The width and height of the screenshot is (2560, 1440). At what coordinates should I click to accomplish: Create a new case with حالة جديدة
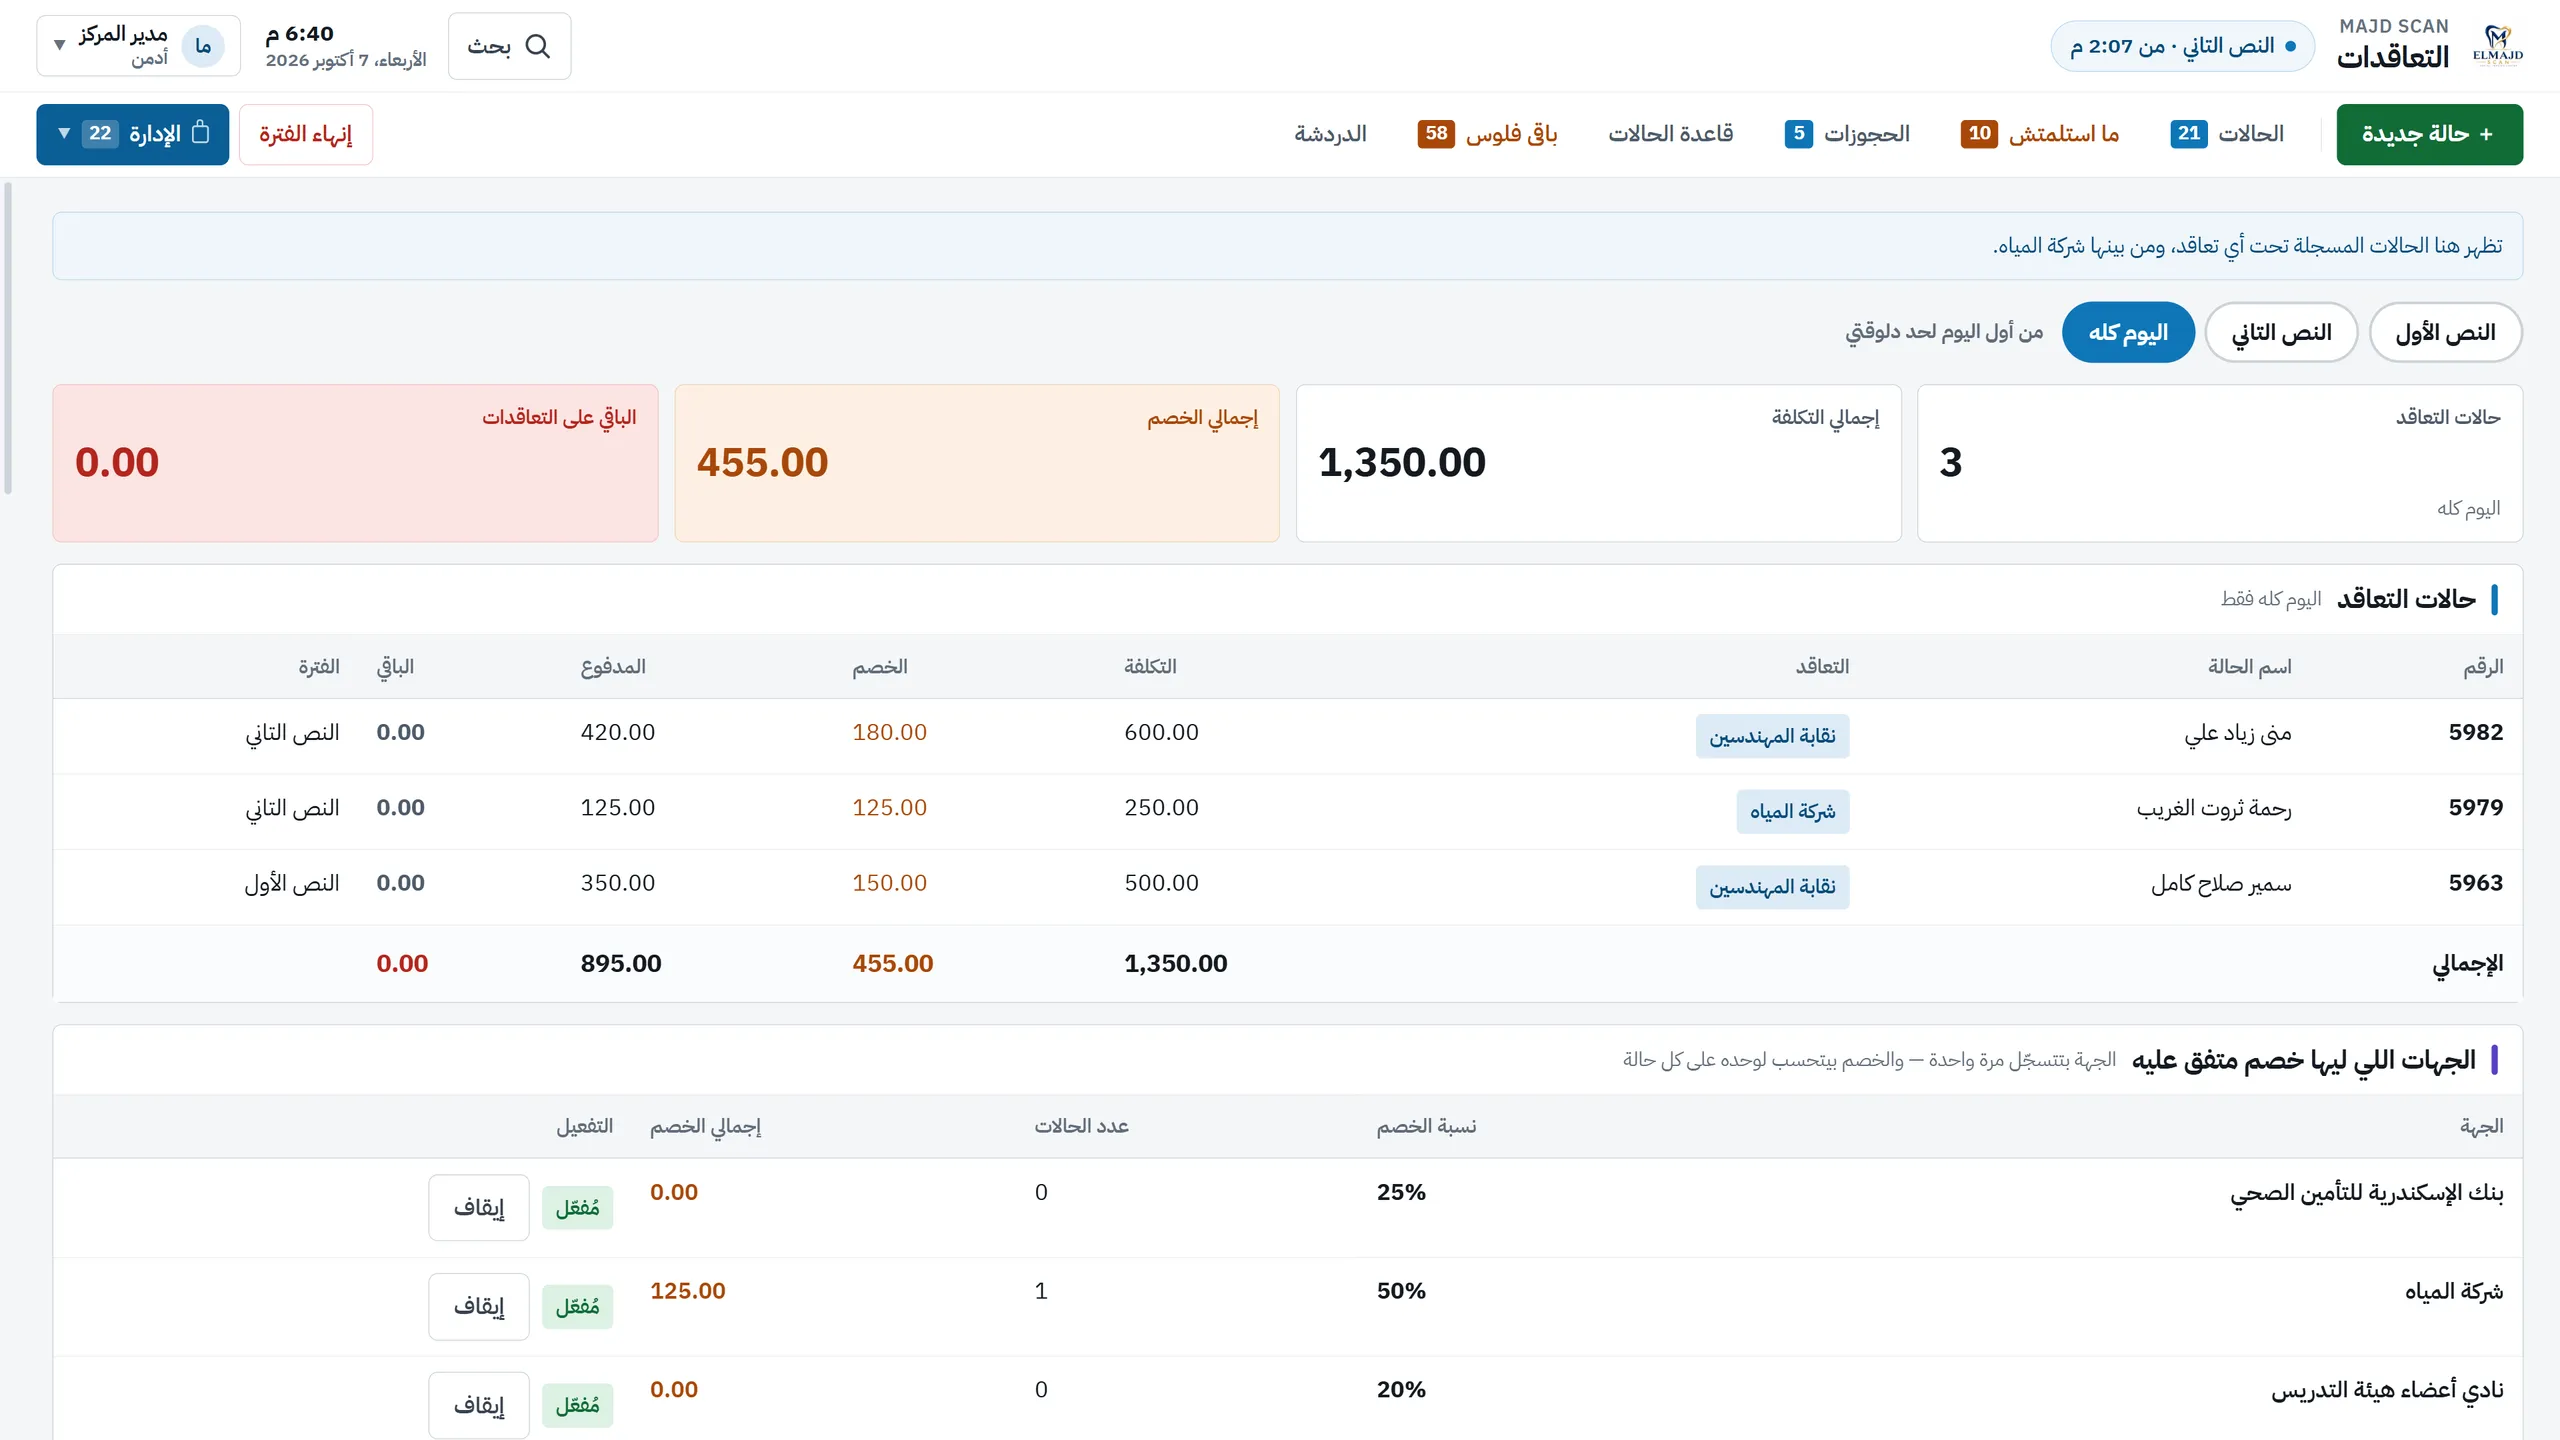click(x=2429, y=134)
